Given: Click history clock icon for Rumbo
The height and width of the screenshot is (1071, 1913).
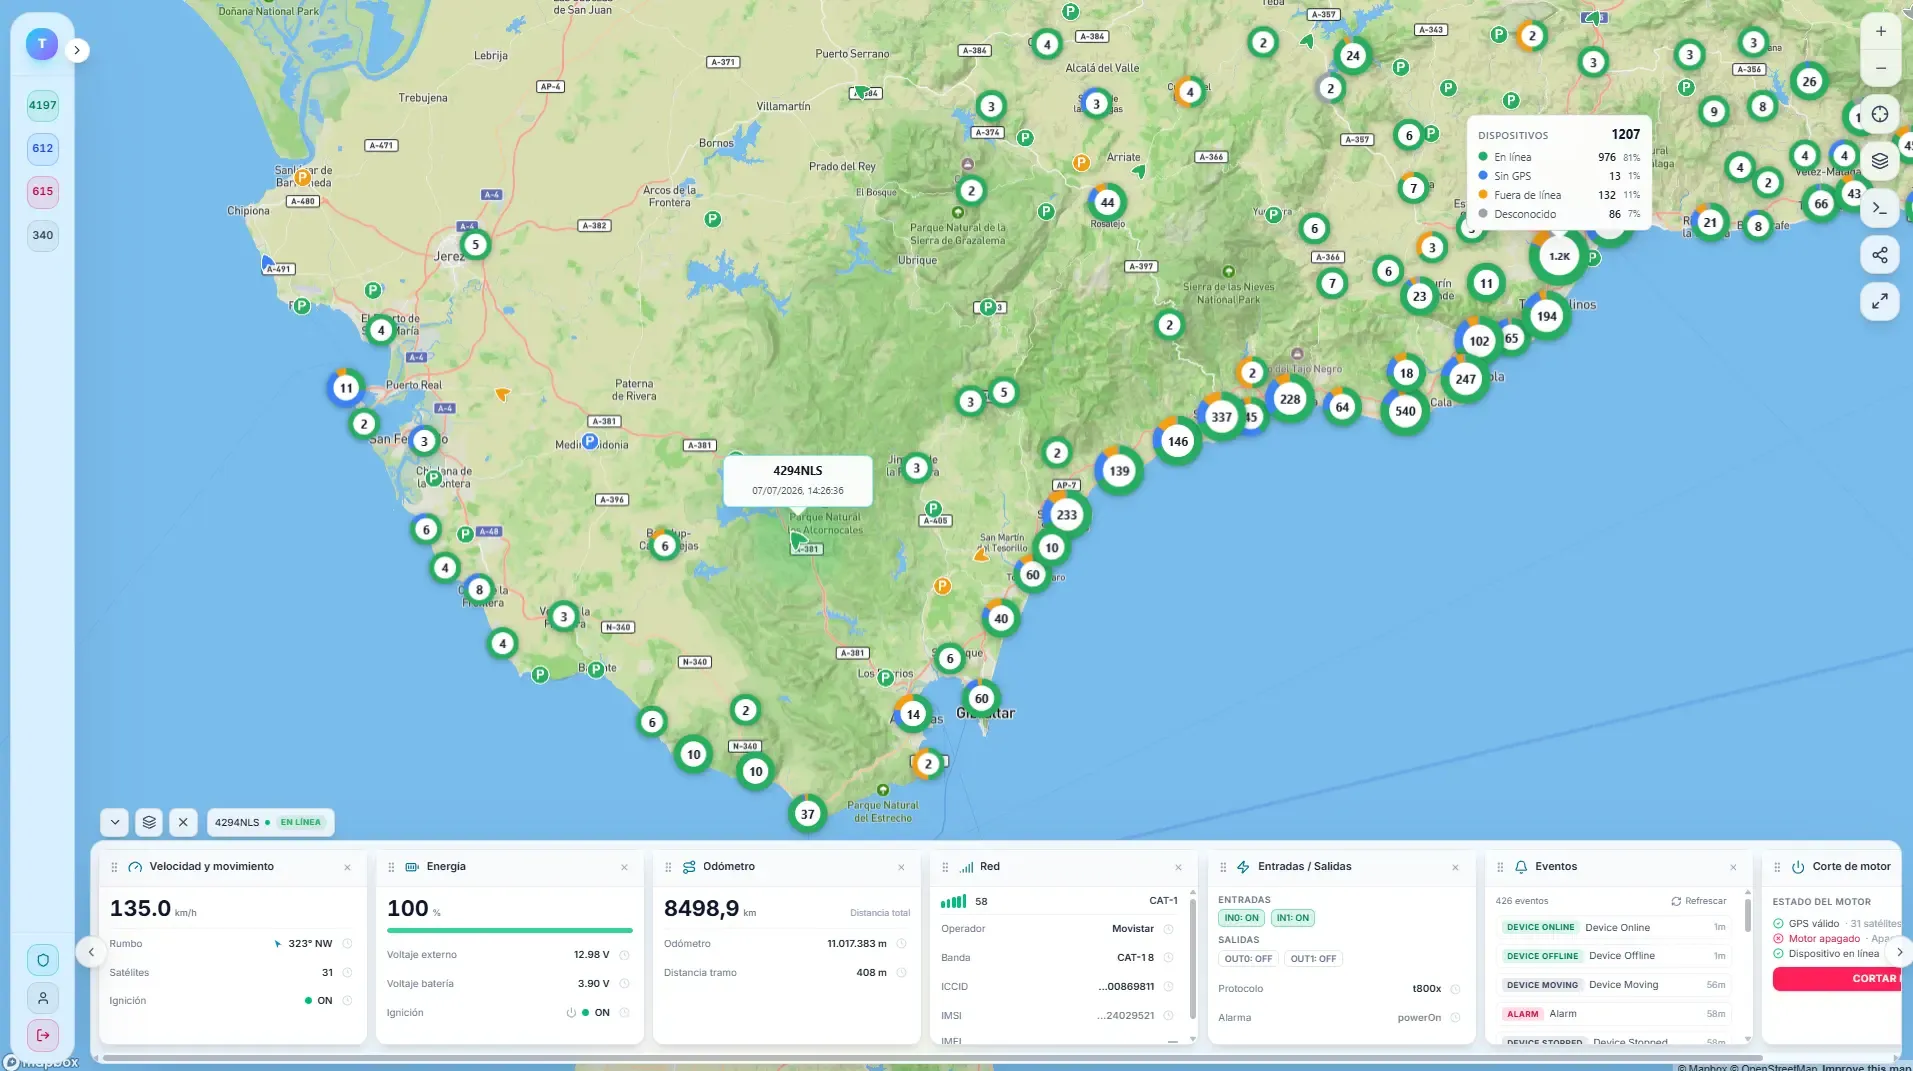Looking at the screenshot, I should [347, 944].
